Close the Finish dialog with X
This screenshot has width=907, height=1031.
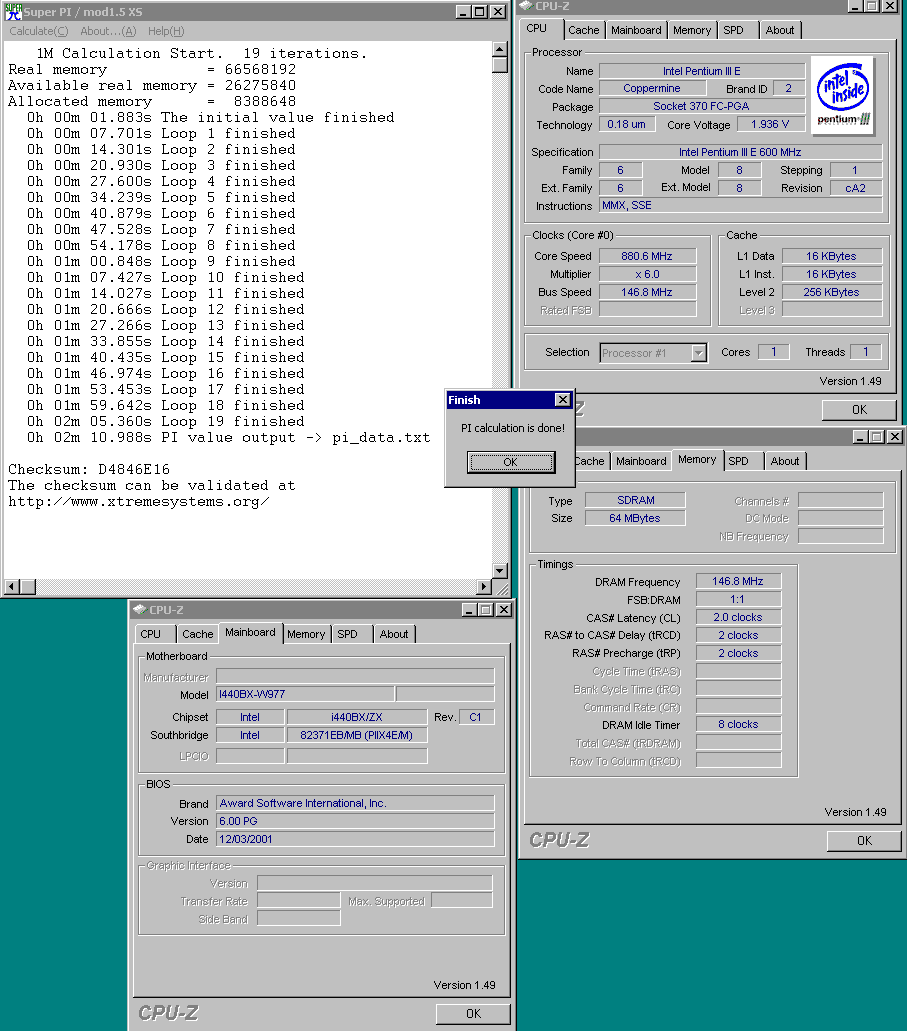[563, 400]
